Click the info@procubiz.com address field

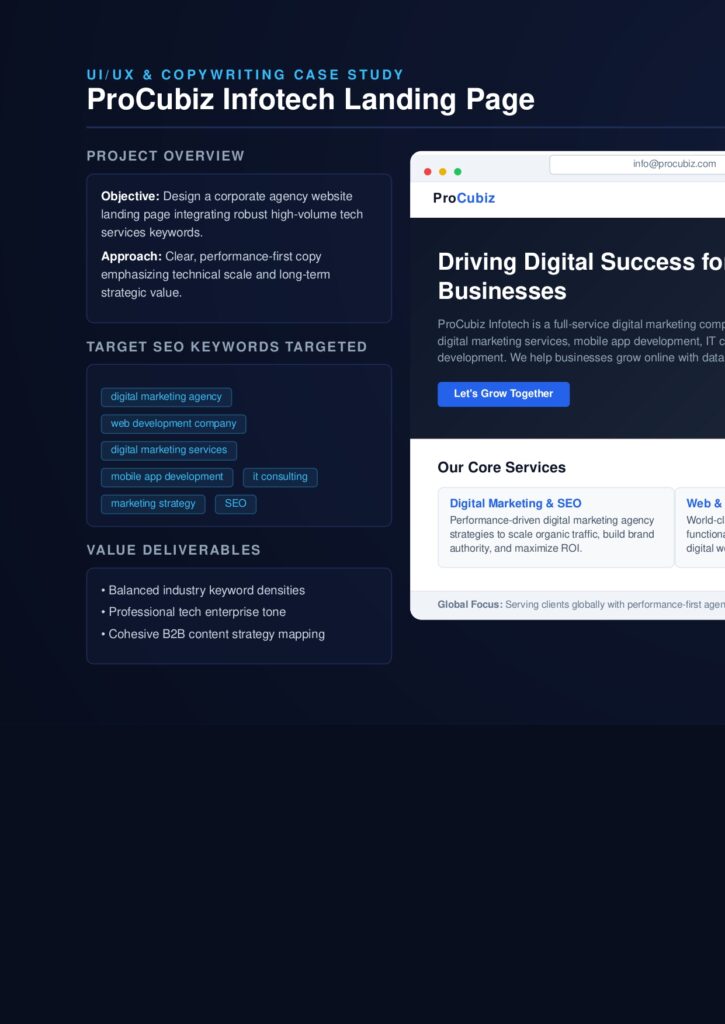tap(637, 164)
